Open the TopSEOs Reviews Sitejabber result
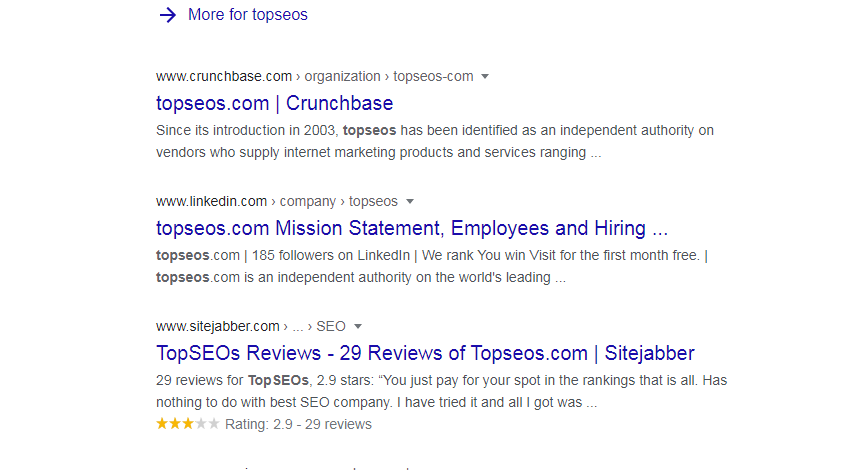Screen dimensions: 859x470 (425, 353)
